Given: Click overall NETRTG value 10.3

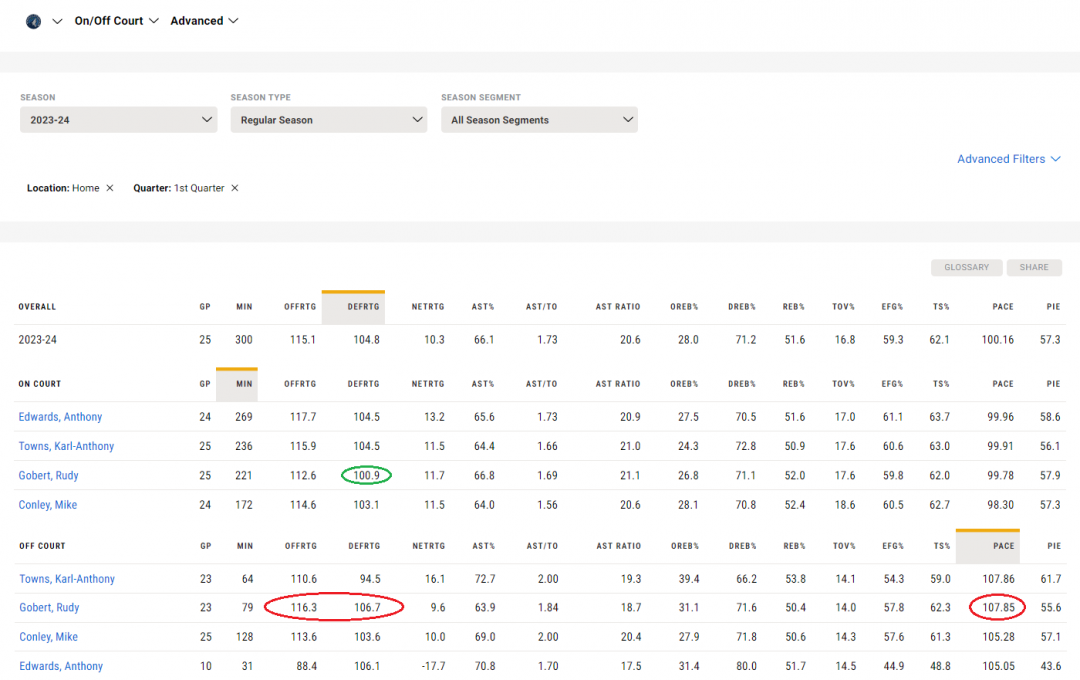Looking at the screenshot, I should click(434, 340).
